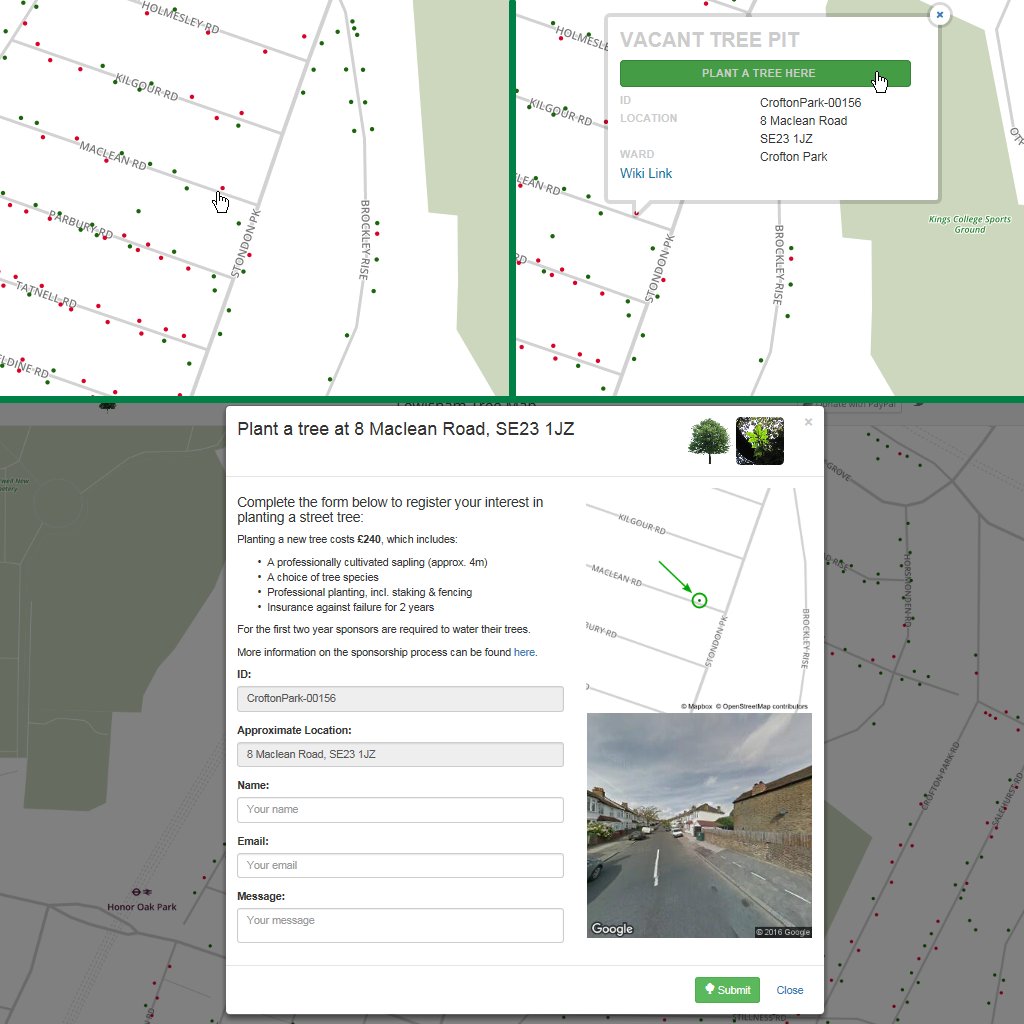This screenshot has width=1024, height=1024.
Task: Click the Holmesley Rd label on top-left map
Action: pyautogui.click(x=181, y=18)
